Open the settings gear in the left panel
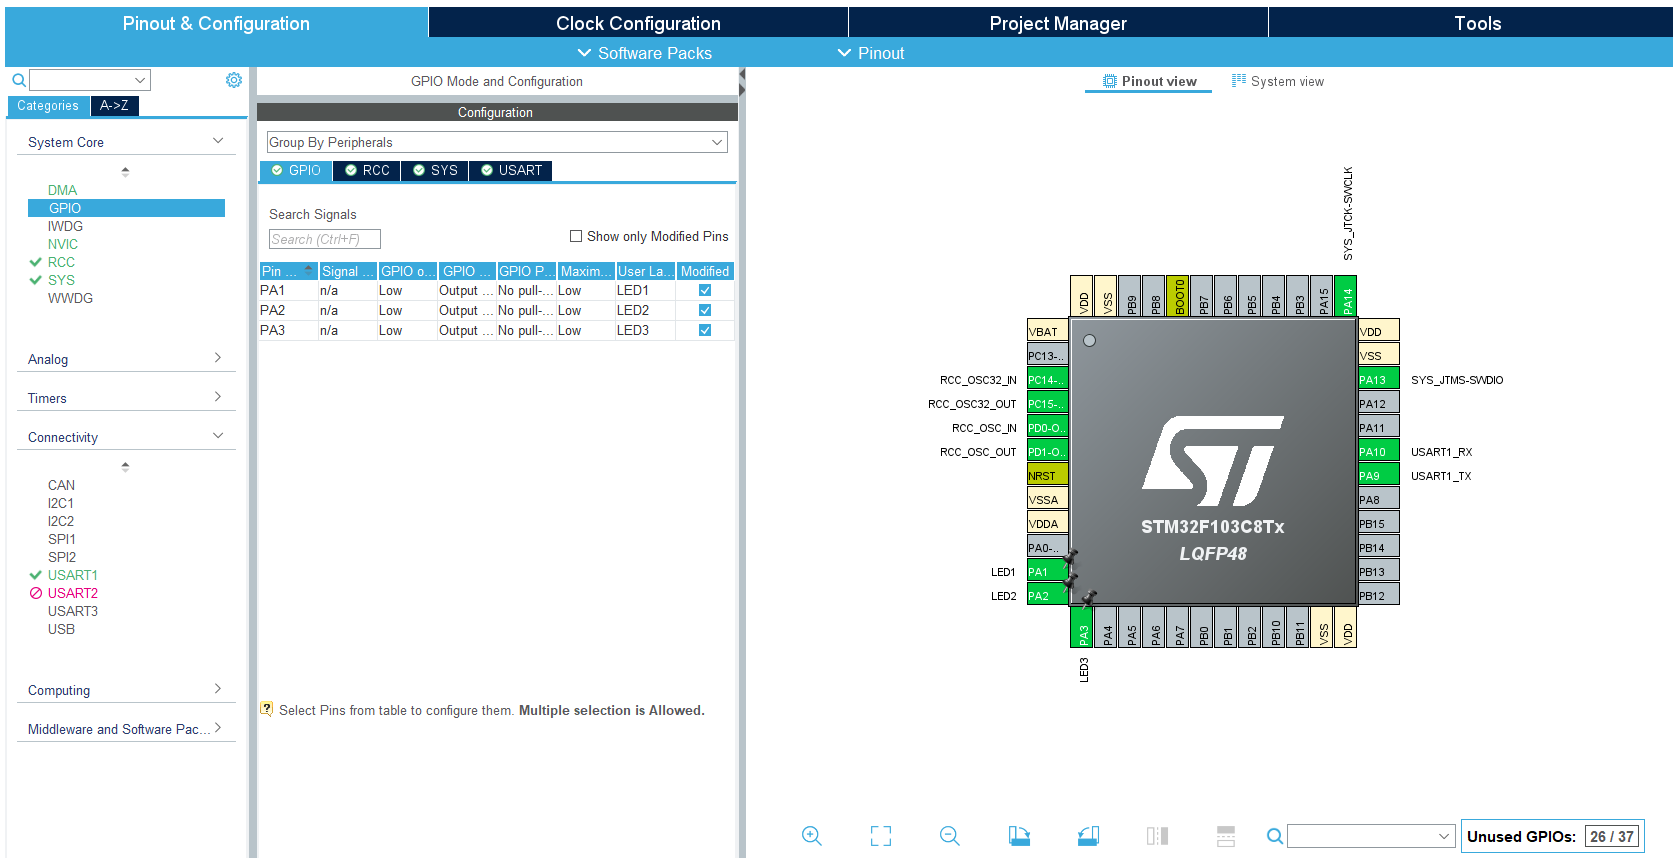 (234, 80)
